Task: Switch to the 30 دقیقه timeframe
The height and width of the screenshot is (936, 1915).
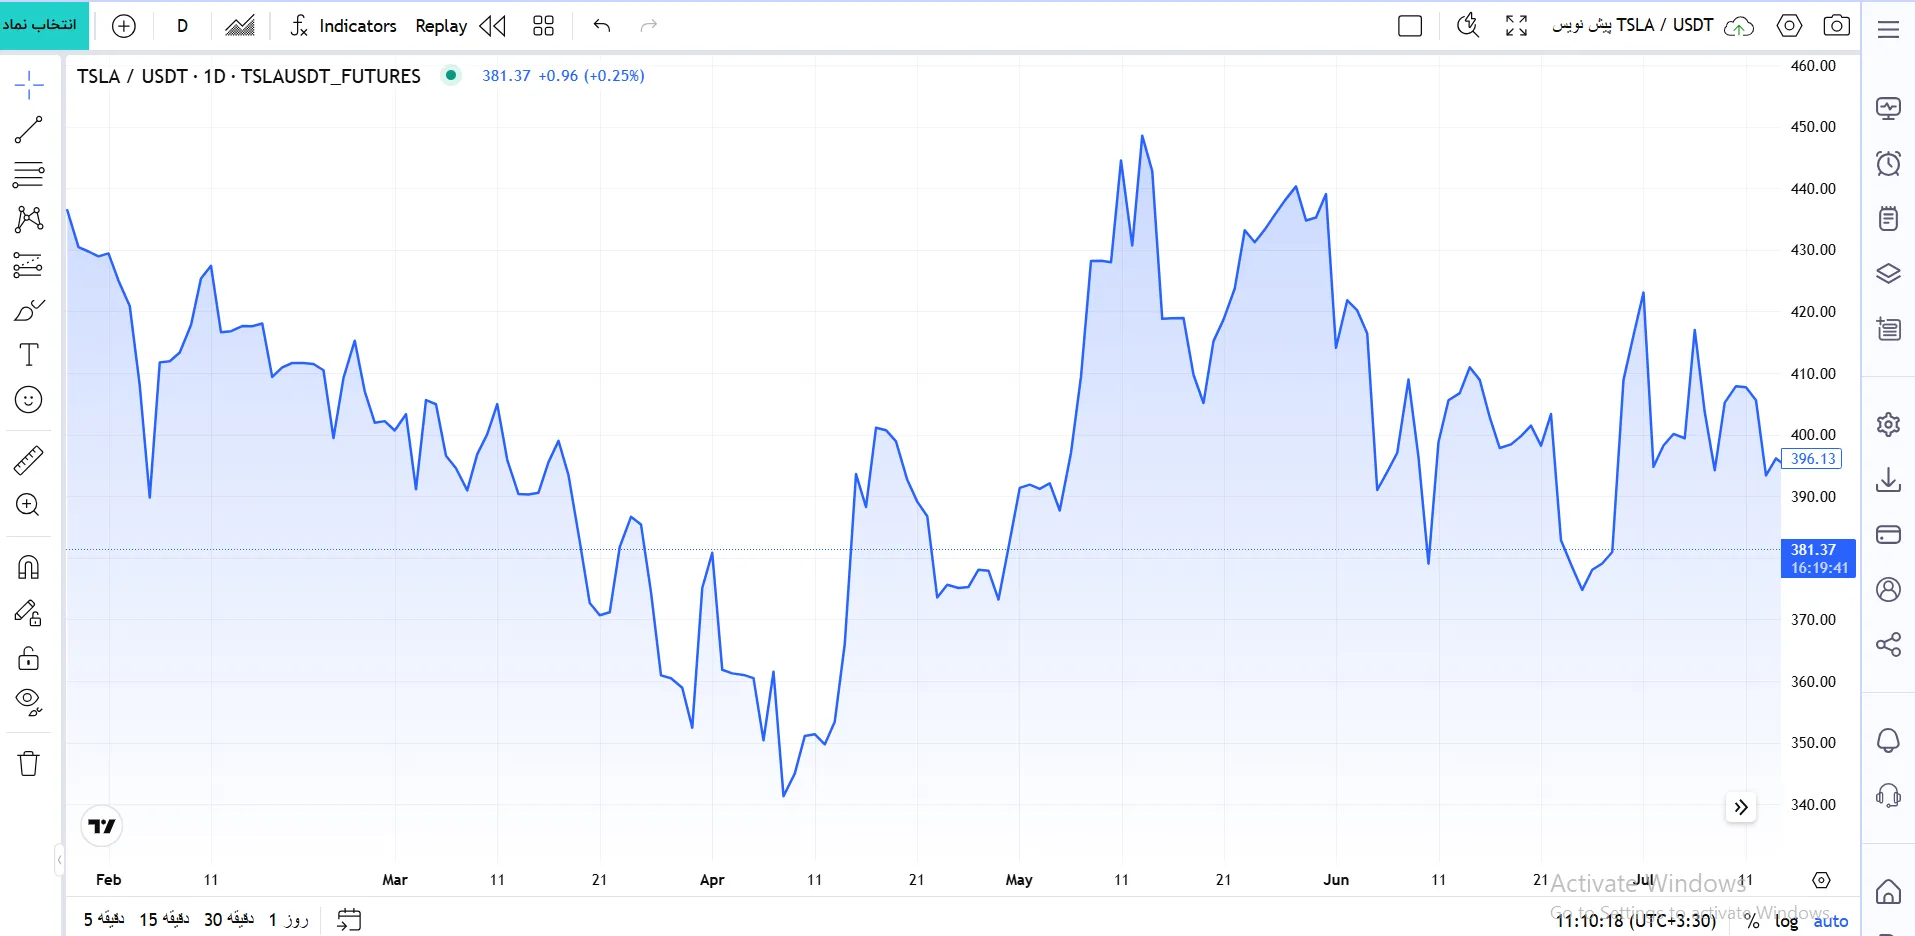Action: (x=229, y=919)
